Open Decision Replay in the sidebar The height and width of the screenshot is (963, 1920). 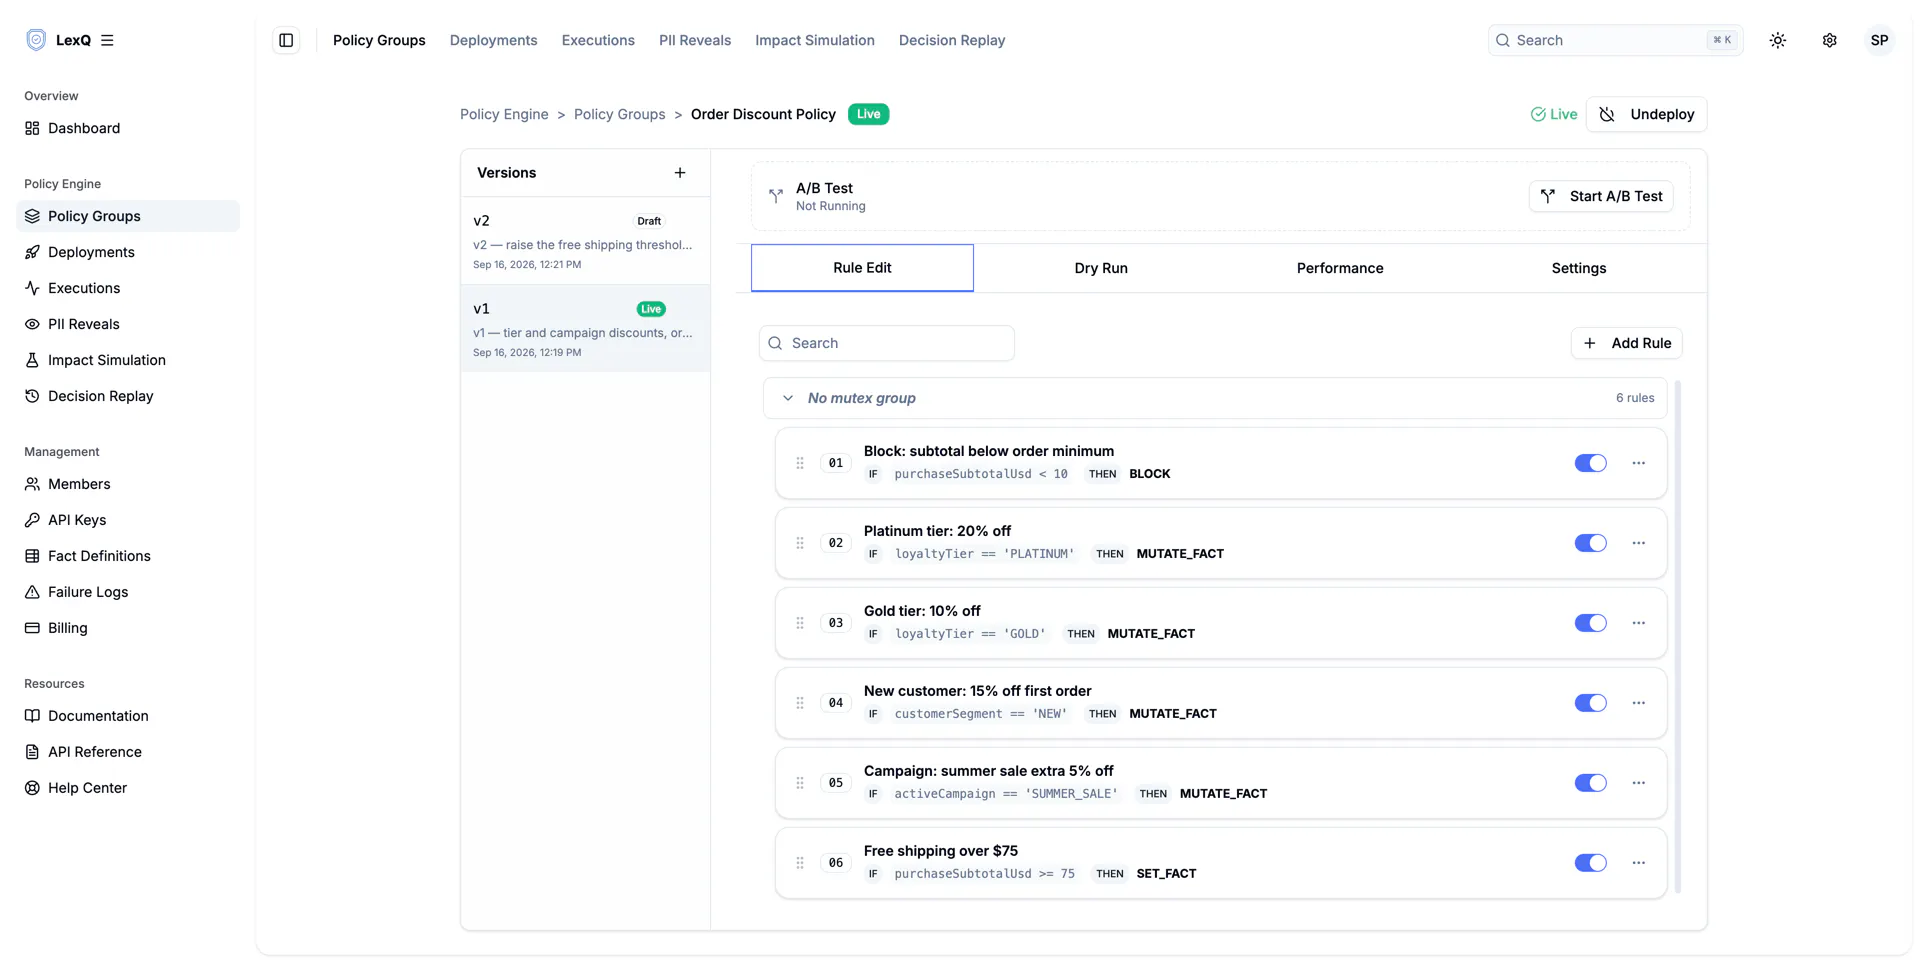click(x=128, y=396)
